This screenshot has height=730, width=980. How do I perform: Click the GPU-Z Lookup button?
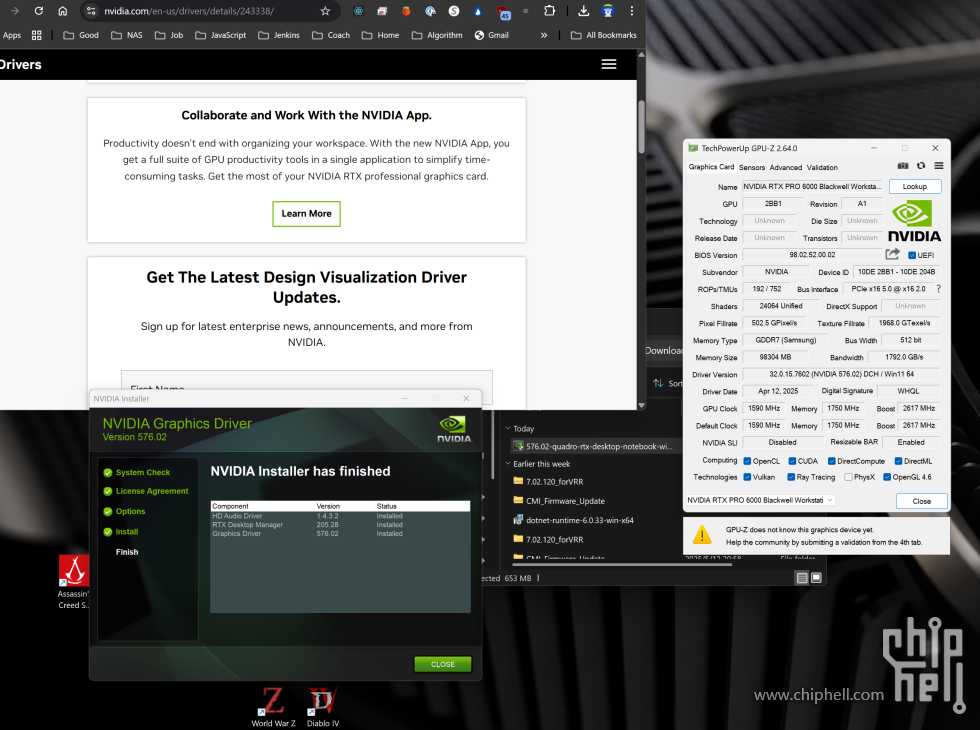point(914,186)
